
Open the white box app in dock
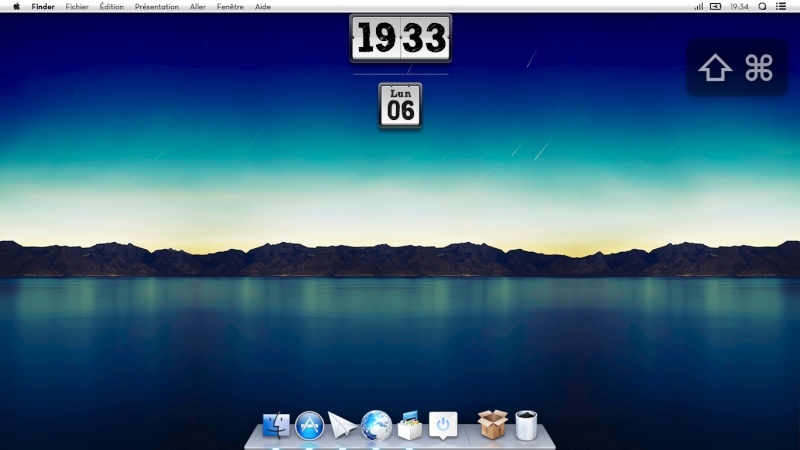pos(409,427)
